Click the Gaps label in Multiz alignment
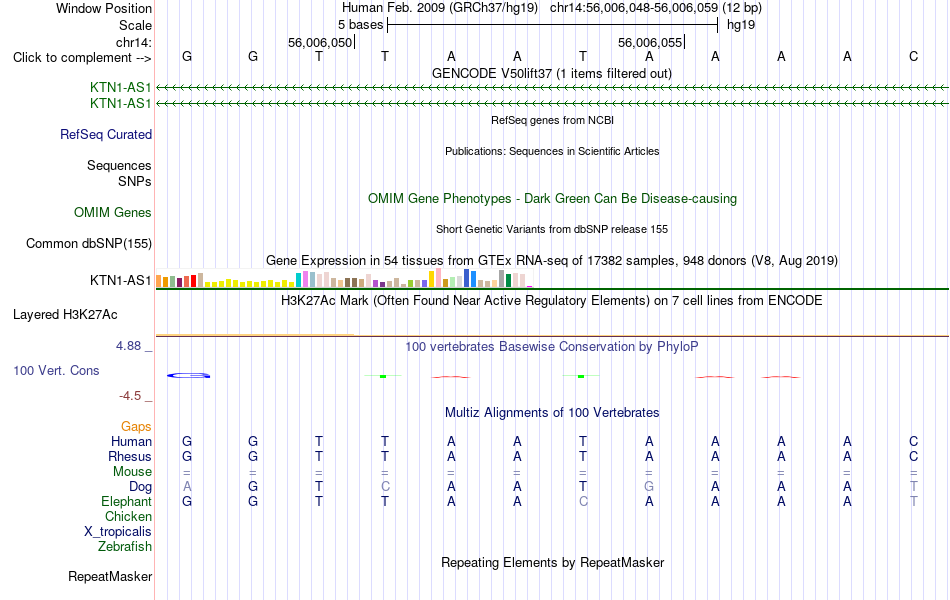Image resolution: width=950 pixels, height=600 pixels. (136, 427)
